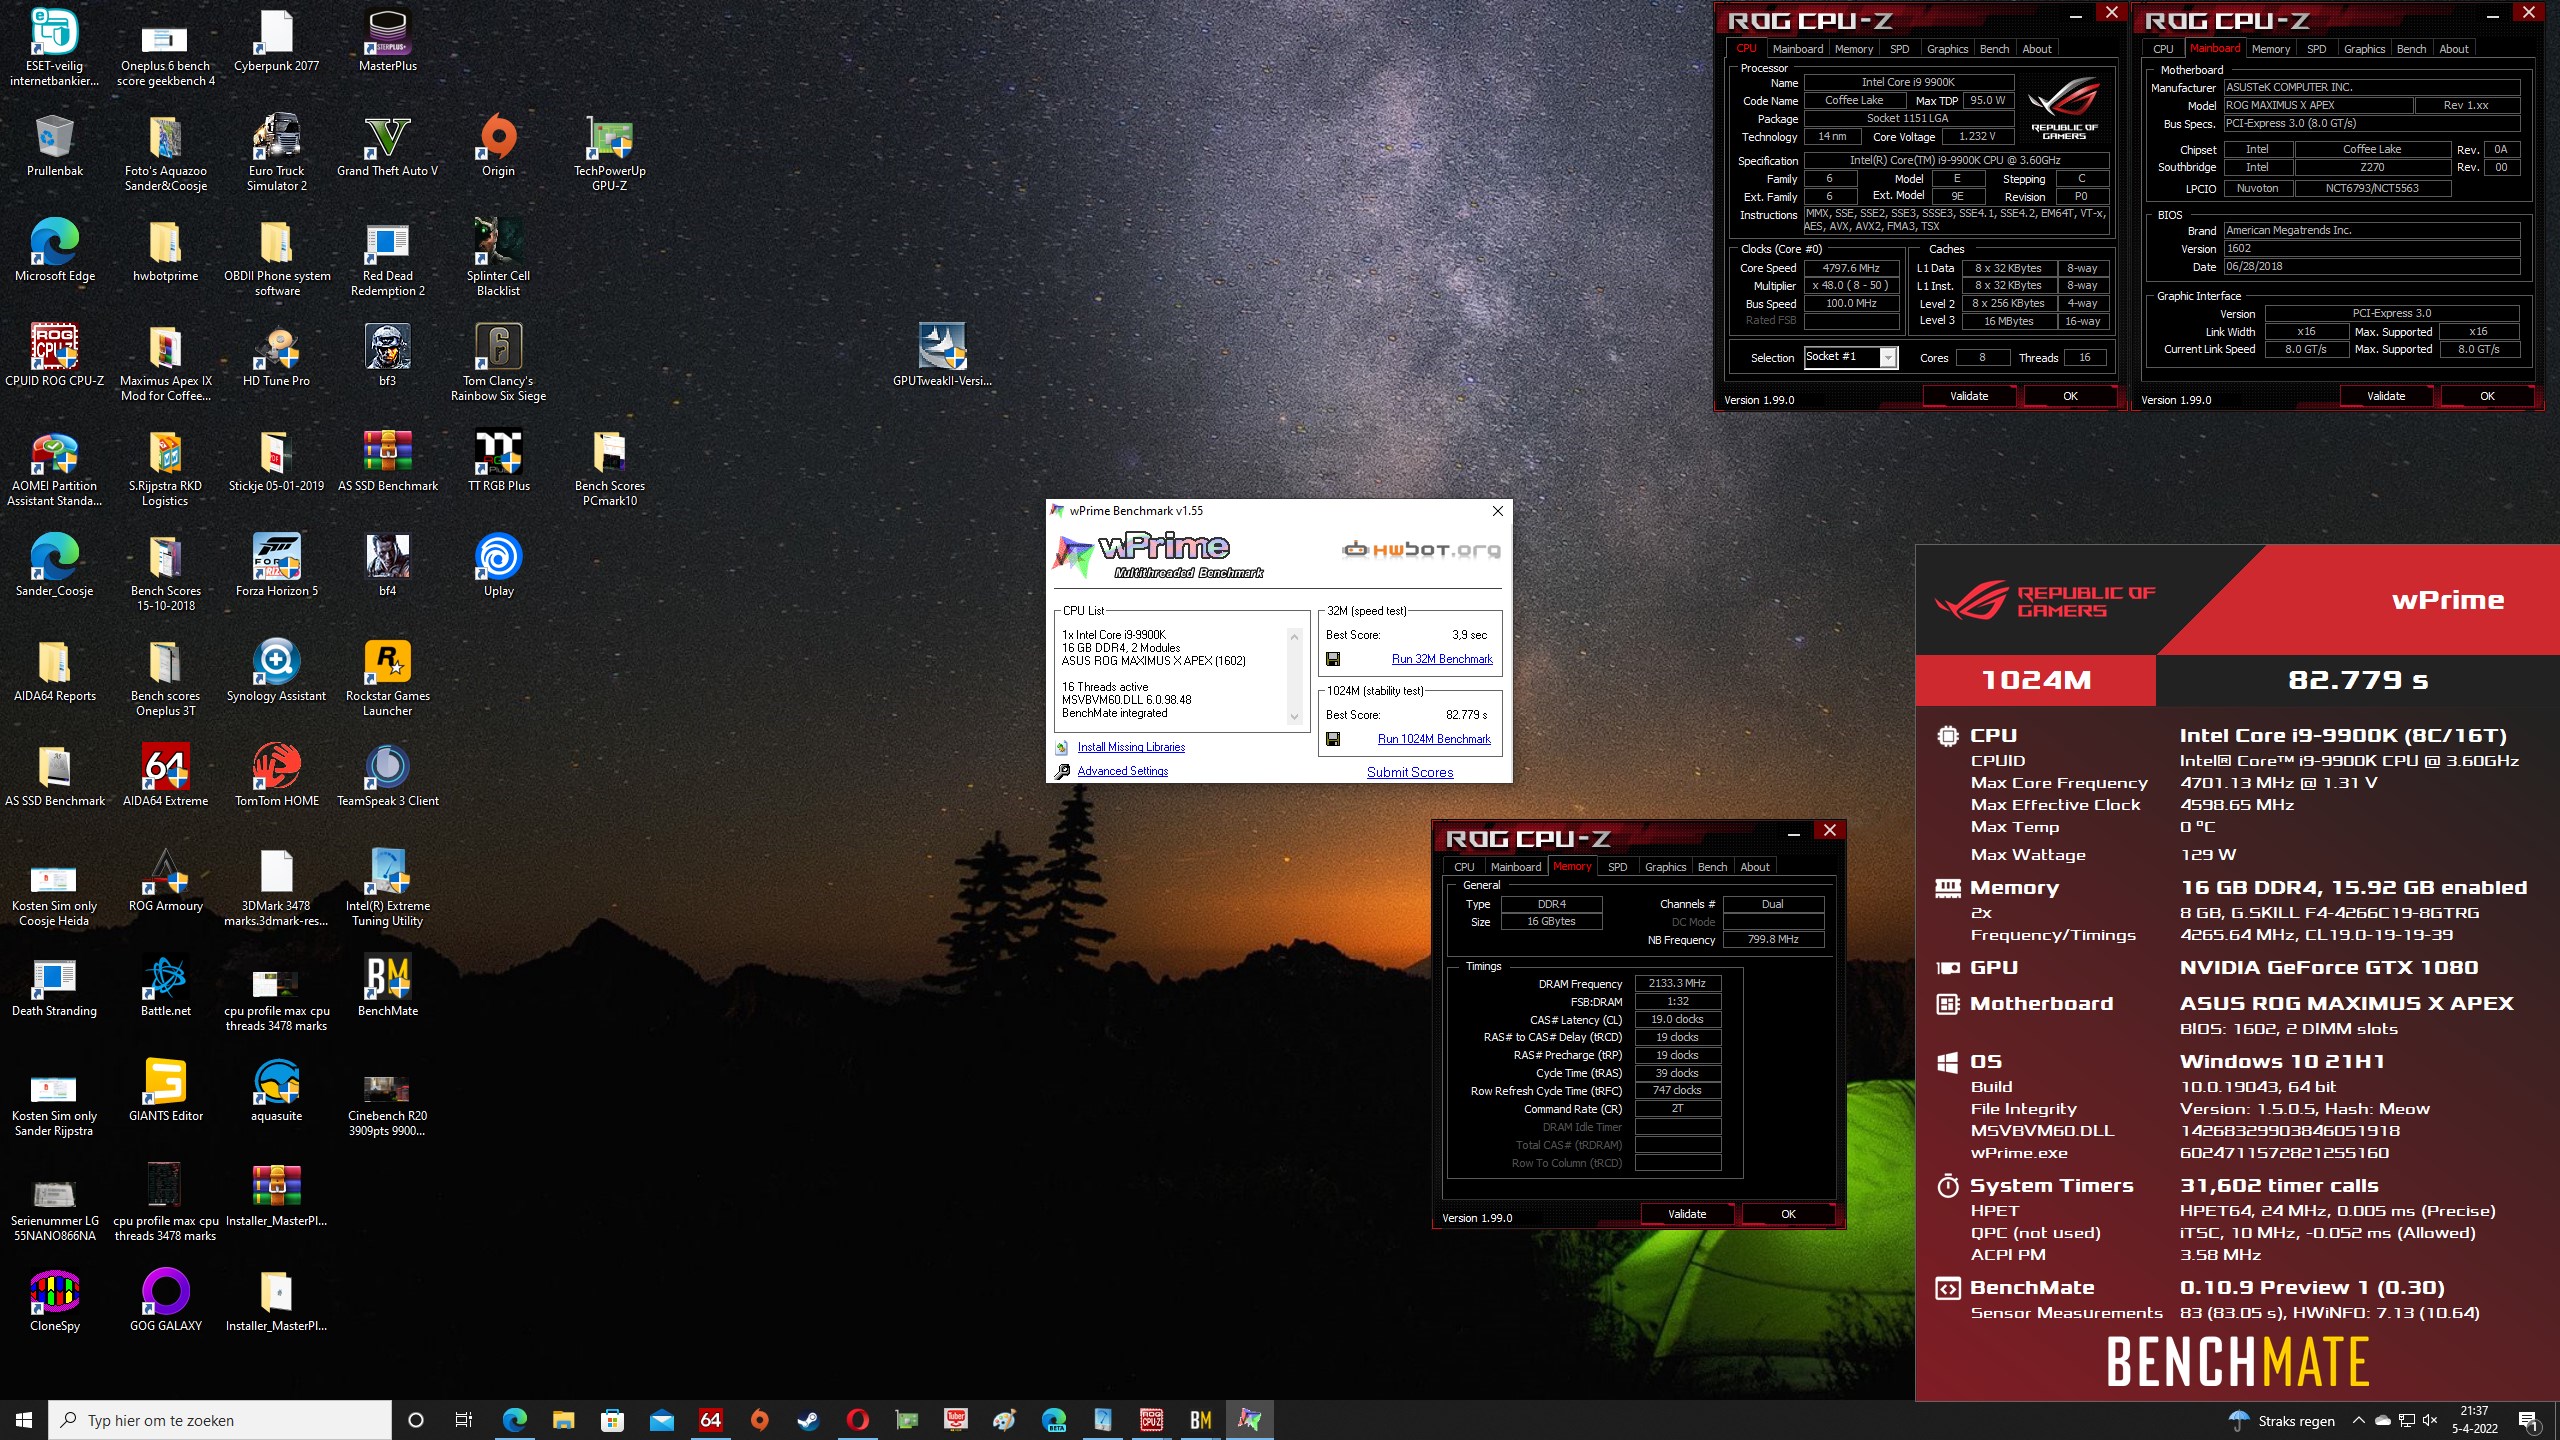The width and height of the screenshot is (2560, 1440).
Task: Launch TeamSpeak 3 Client shortcut
Action: point(387,776)
